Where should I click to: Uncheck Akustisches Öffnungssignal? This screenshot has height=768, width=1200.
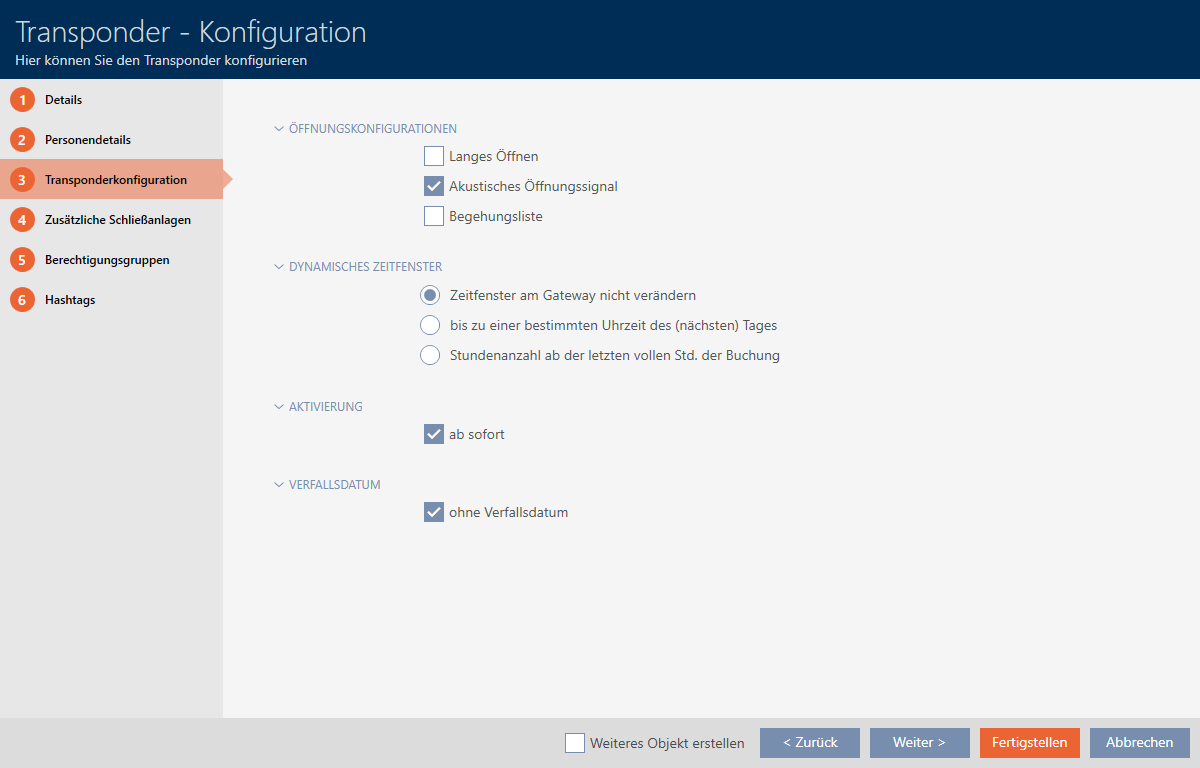point(433,186)
